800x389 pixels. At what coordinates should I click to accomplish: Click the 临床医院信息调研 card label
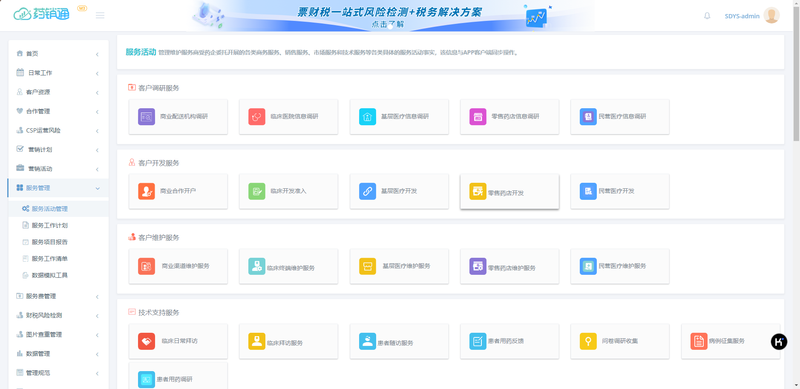tap(294, 116)
